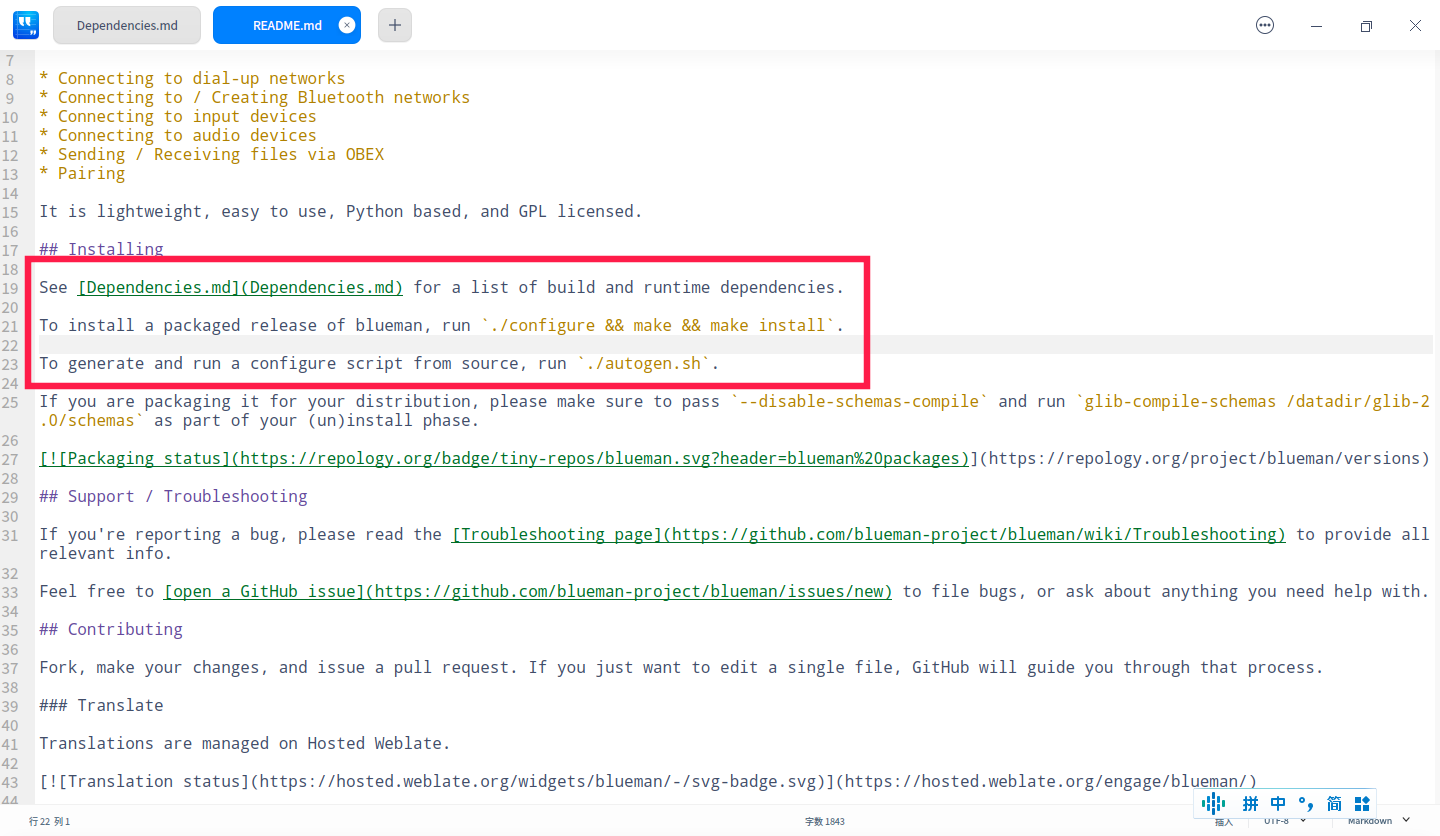Click the ### Translate heading
This screenshot has height=836, width=1440.
coord(101,705)
